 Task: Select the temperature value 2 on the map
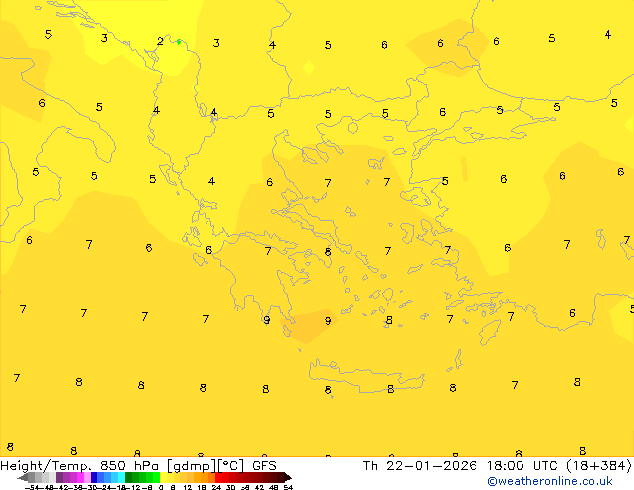click(x=160, y=41)
